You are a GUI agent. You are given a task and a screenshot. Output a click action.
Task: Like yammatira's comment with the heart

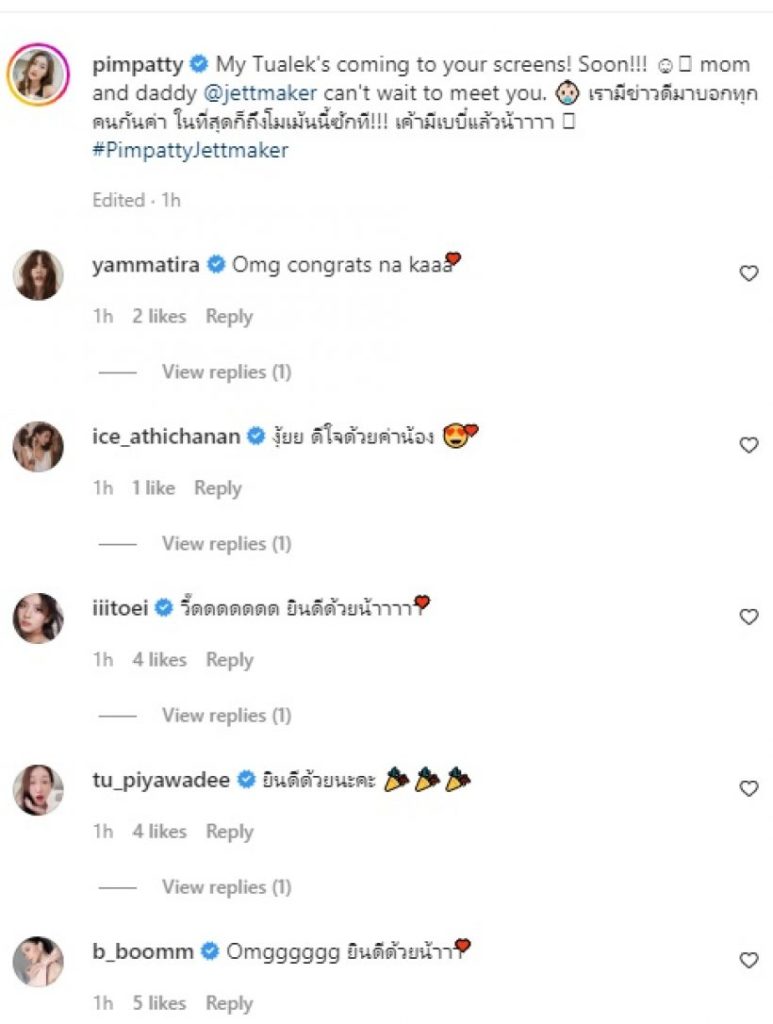pos(749,273)
